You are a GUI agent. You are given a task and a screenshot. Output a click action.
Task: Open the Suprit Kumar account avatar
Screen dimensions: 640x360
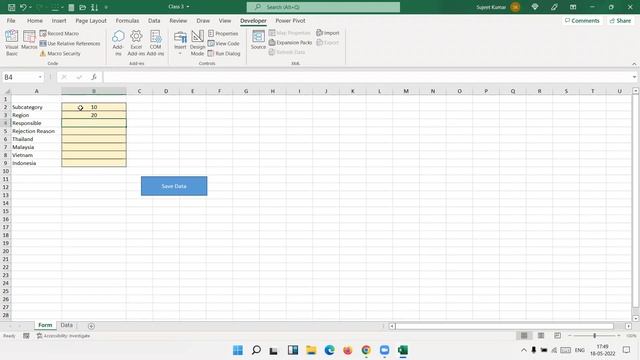(x=516, y=7)
